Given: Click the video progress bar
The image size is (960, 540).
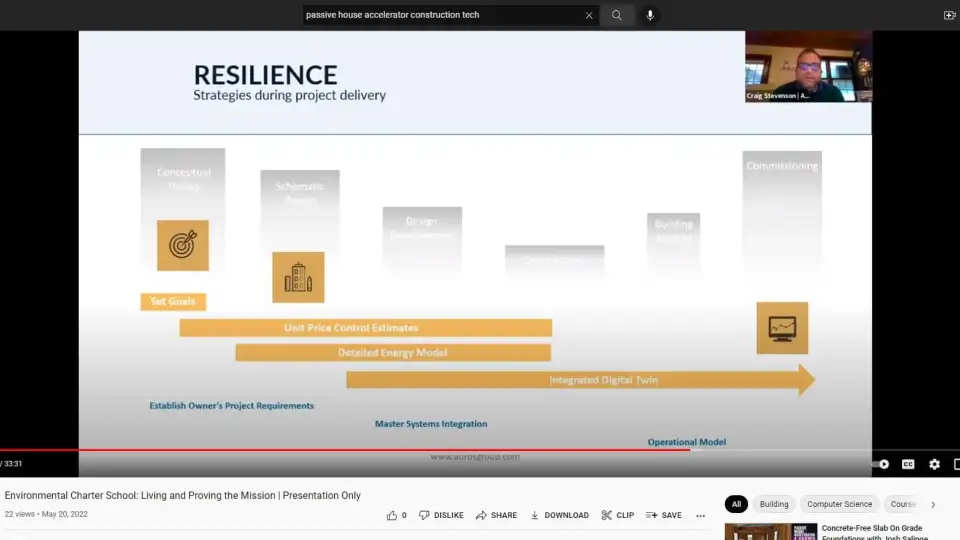Looking at the screenshot, I should (400, 450).
